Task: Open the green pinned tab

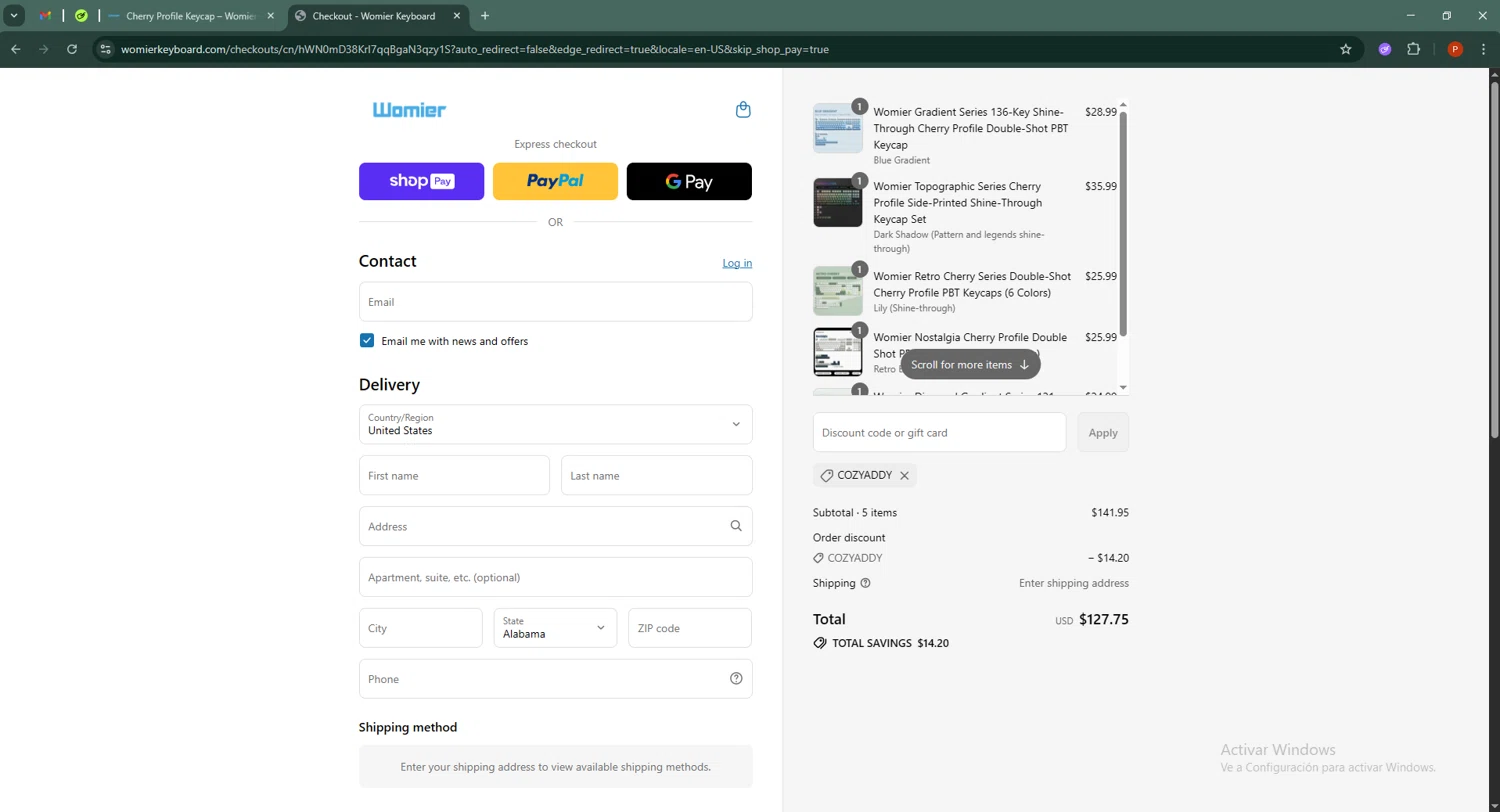Action: 81,16
